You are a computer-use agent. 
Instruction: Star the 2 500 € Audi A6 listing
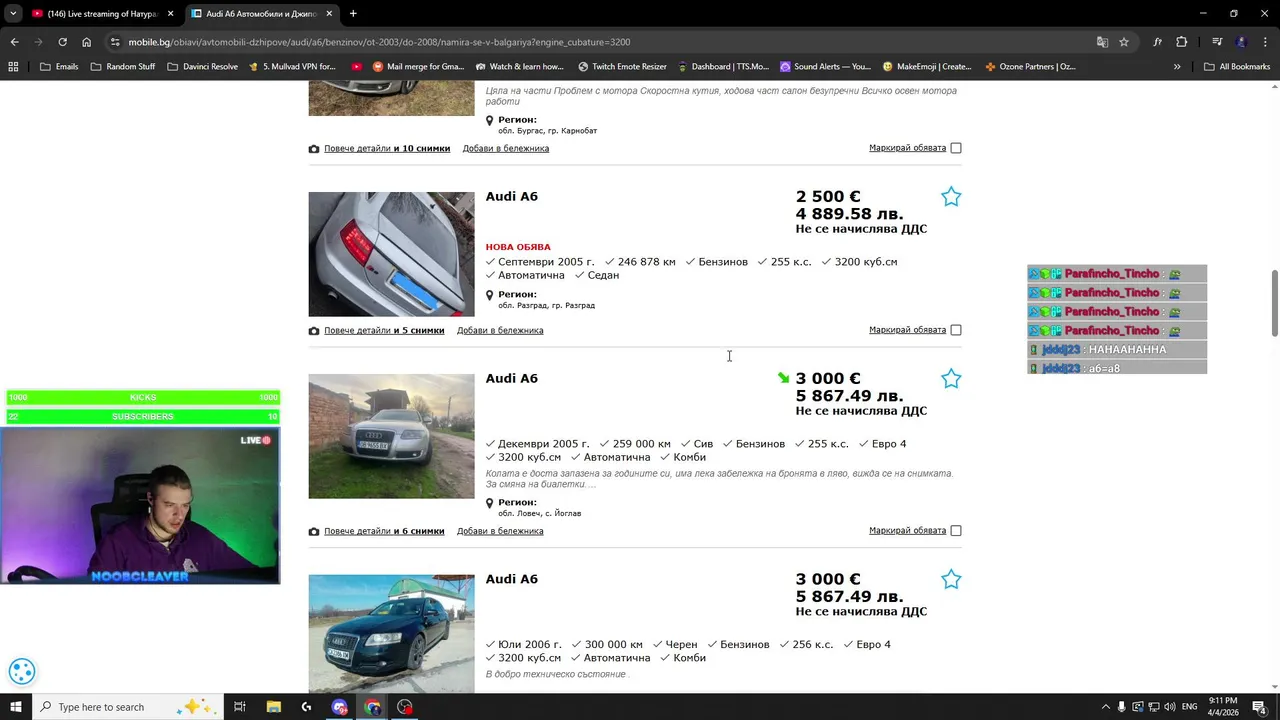[951, 197]
